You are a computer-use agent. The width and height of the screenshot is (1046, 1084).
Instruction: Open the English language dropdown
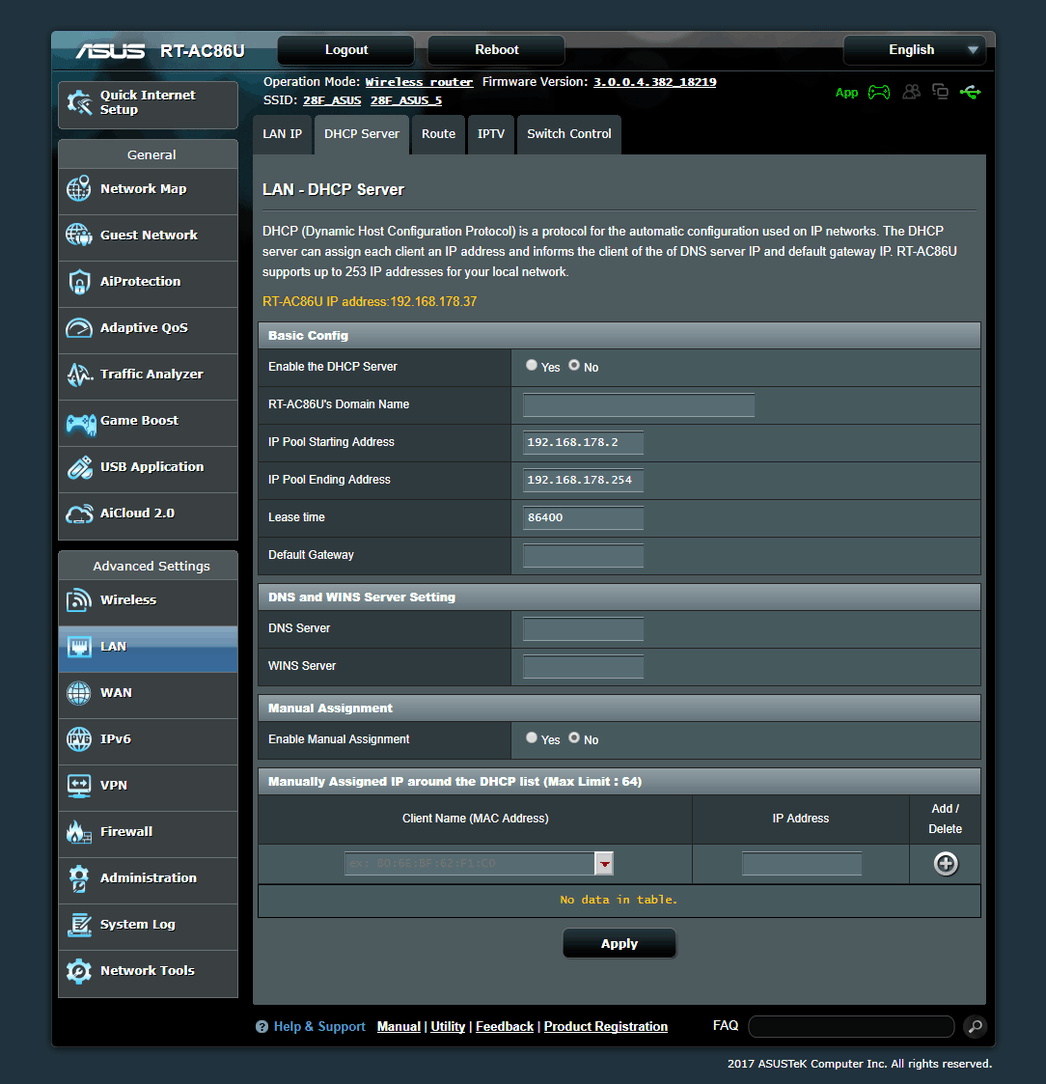coord(915,50)
